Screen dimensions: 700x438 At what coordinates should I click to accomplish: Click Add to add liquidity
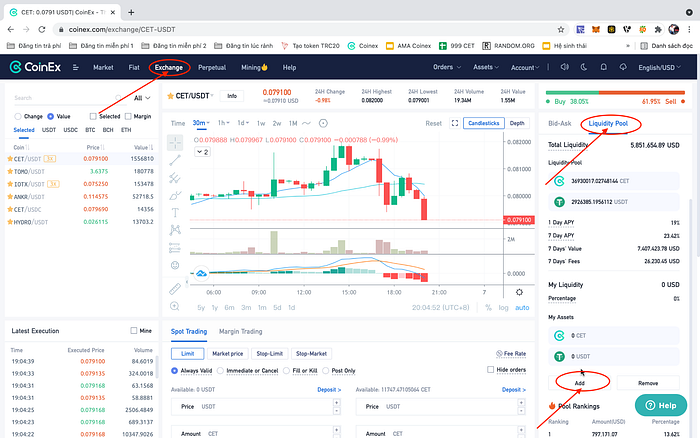pyautogui.click(x=579, y=383)
